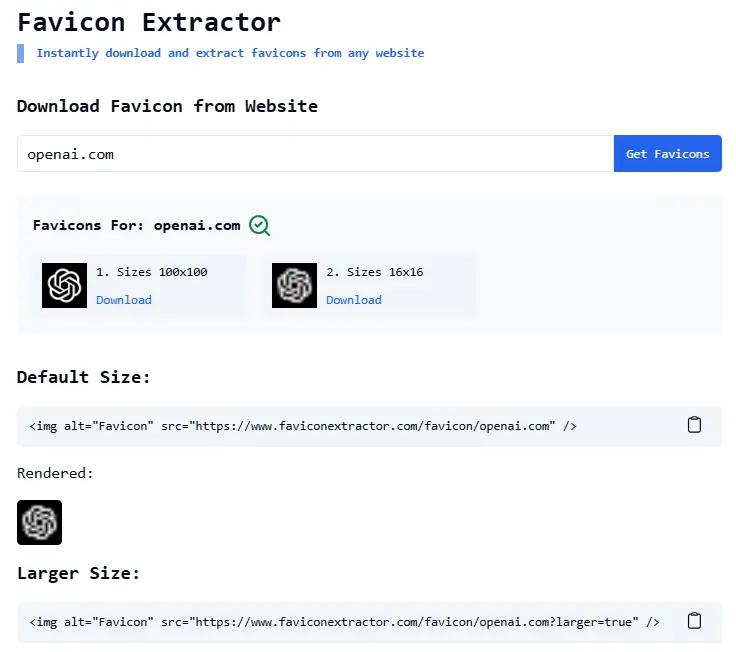Click the larger=true img code snippet
The width and height of the screenshot is (736, 652).
click(x=344, y=622)
